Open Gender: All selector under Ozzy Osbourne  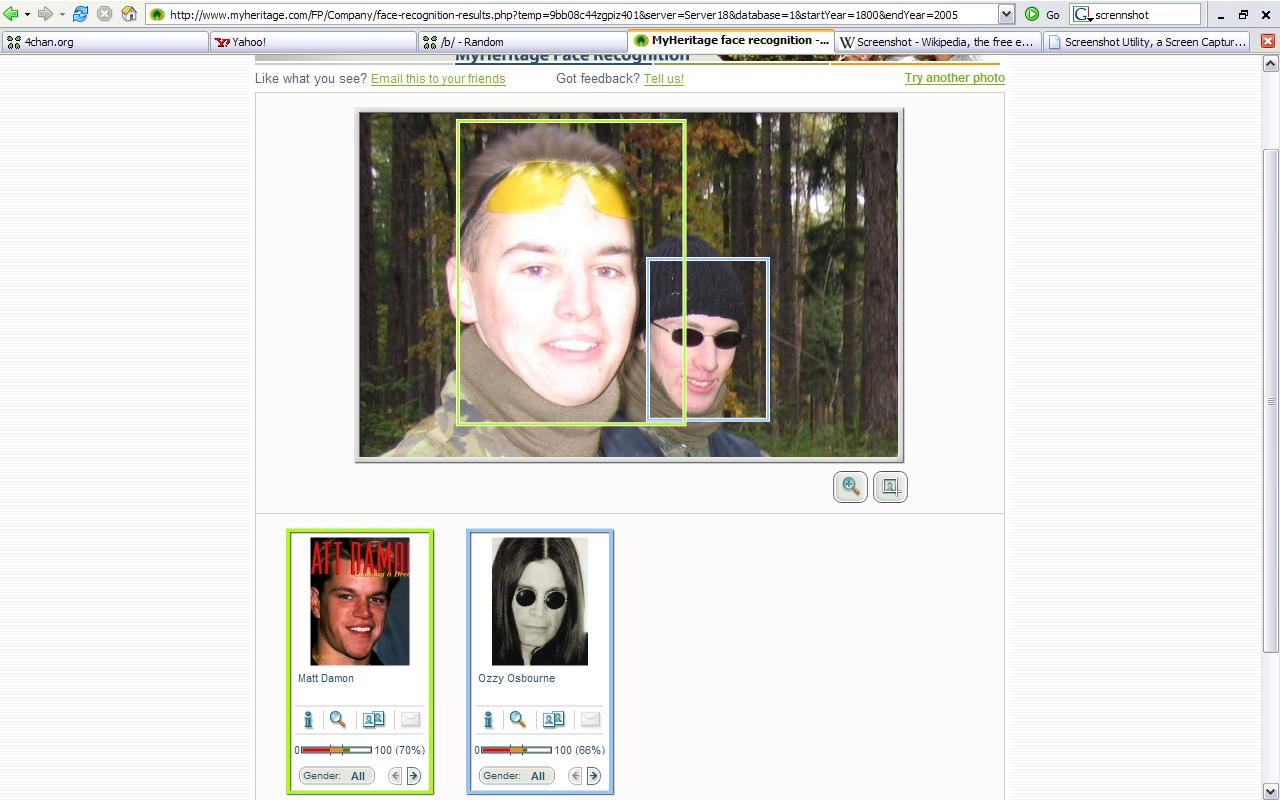[x=516, y=776]
